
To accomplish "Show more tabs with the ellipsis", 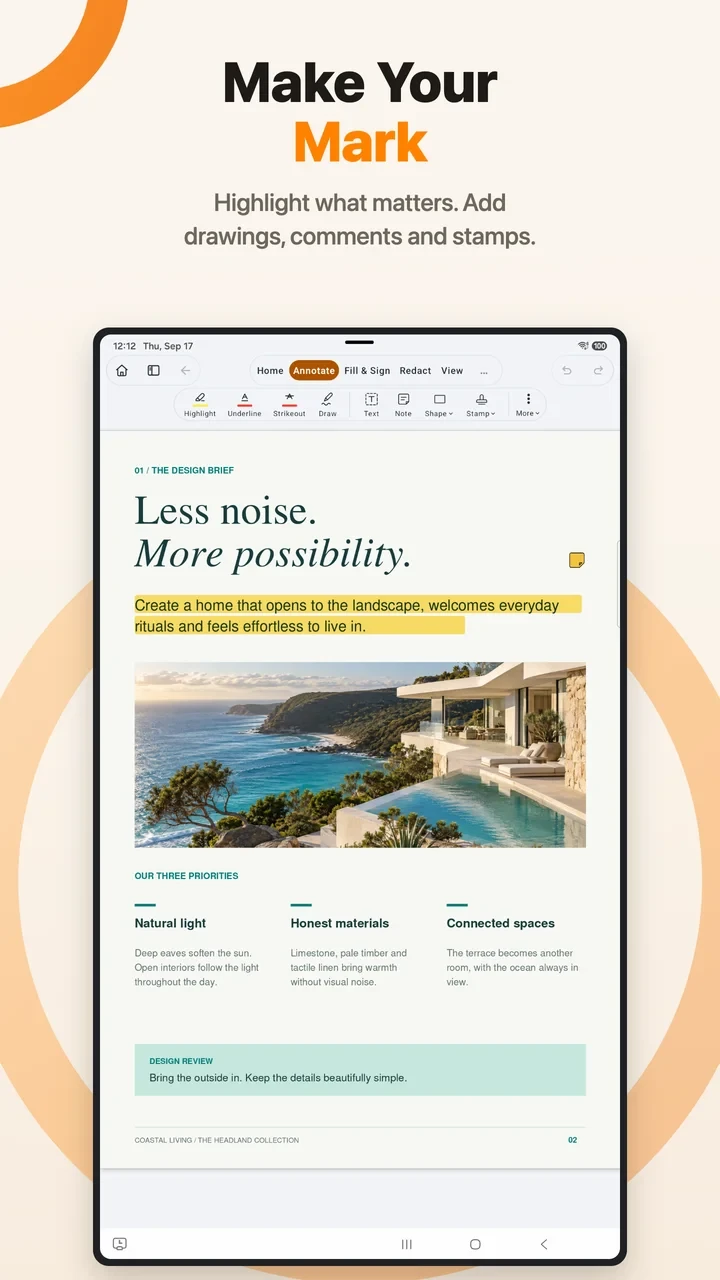I will [484, 371].
